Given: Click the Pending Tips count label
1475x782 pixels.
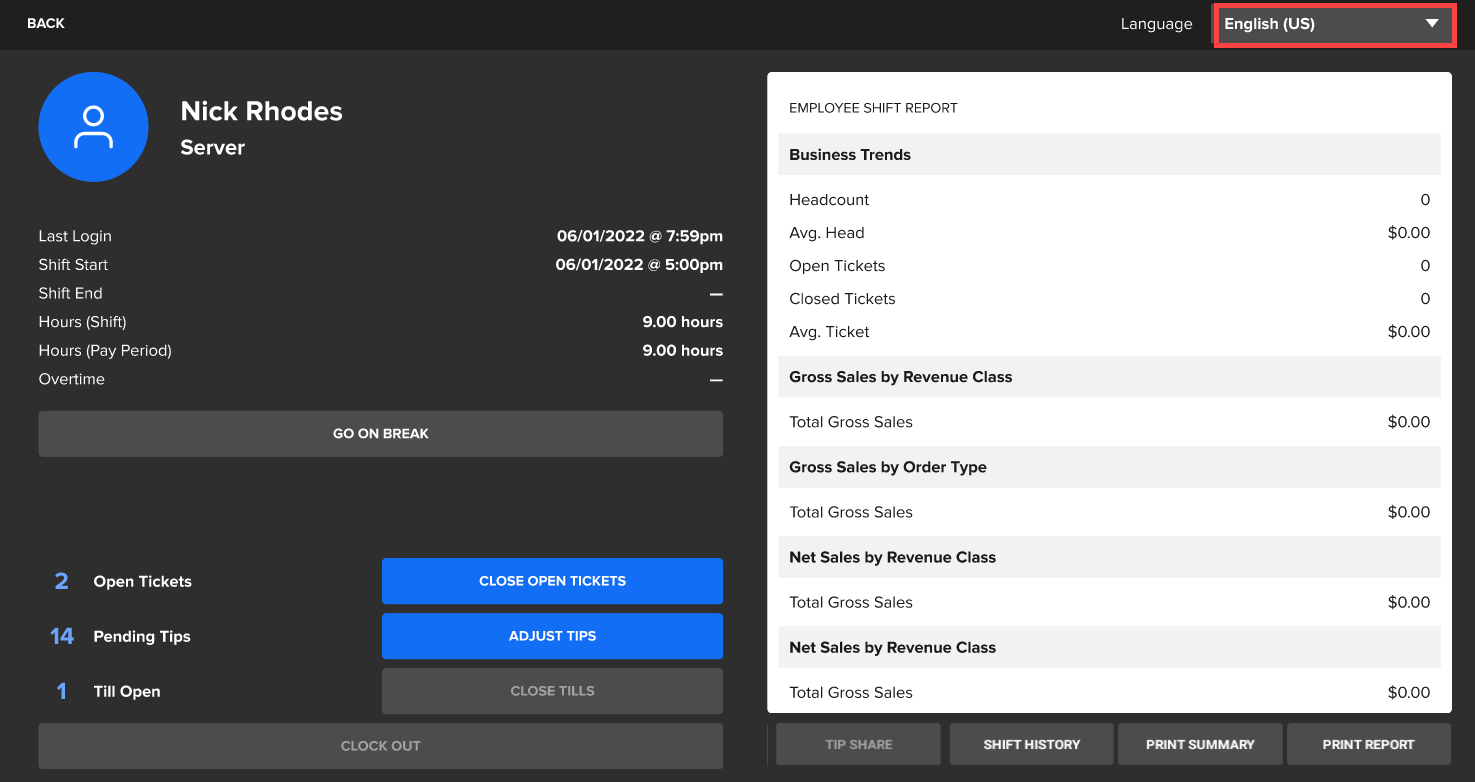Looking at the screenshot, I should coord(62,637).
